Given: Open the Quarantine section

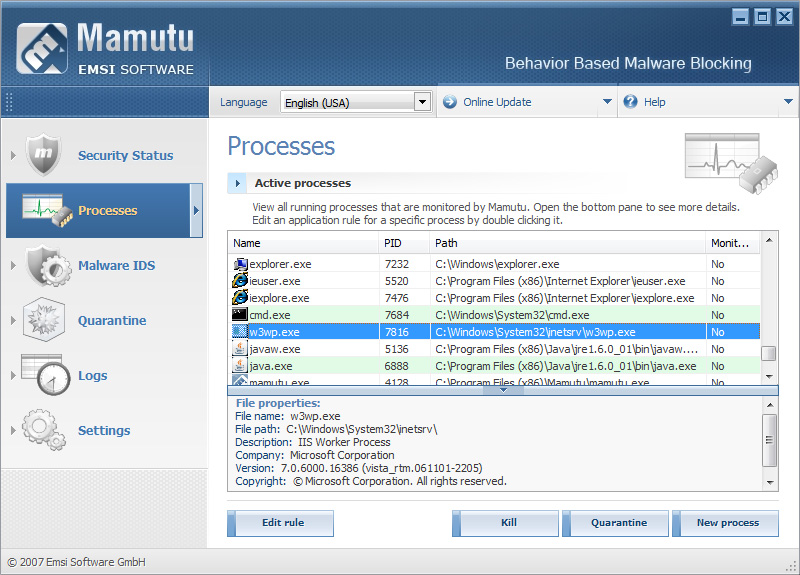Looking at the screenshot, I should pyautogui.click(x=112, y=320).
